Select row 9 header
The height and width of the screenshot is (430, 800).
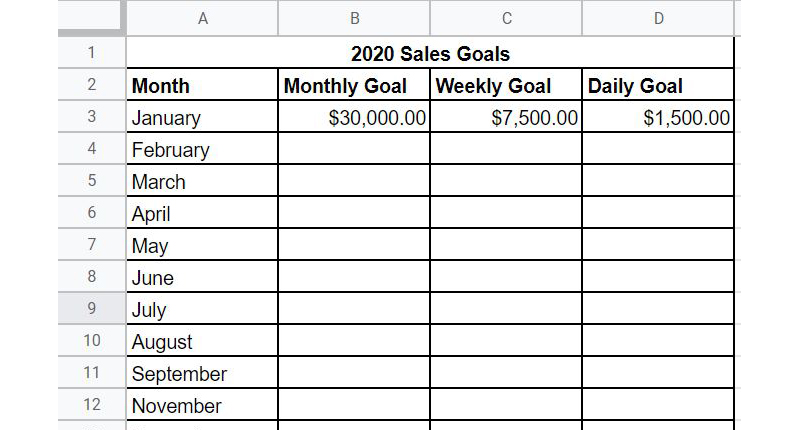[91, 309]
